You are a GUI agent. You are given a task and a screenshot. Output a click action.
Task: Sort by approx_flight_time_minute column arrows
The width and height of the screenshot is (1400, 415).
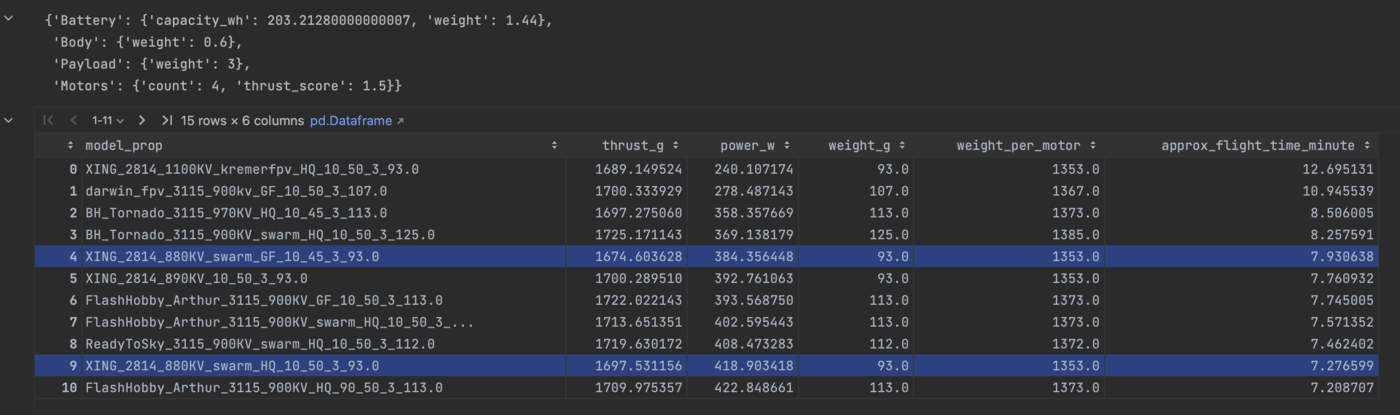click(x=1366, y=145)
